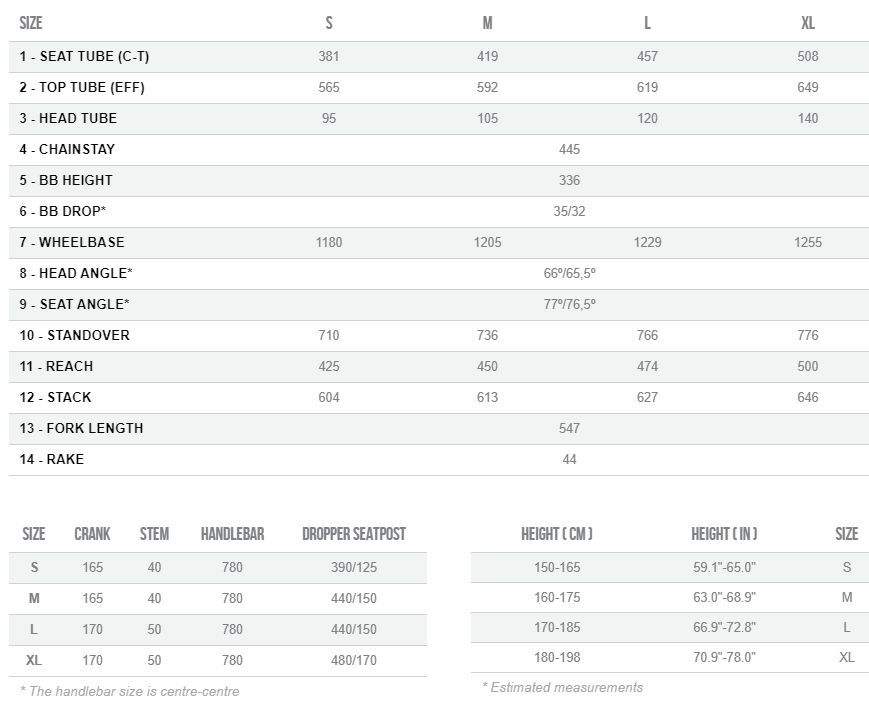Click wheelbase value 1255 for size XL

[807, 243]
